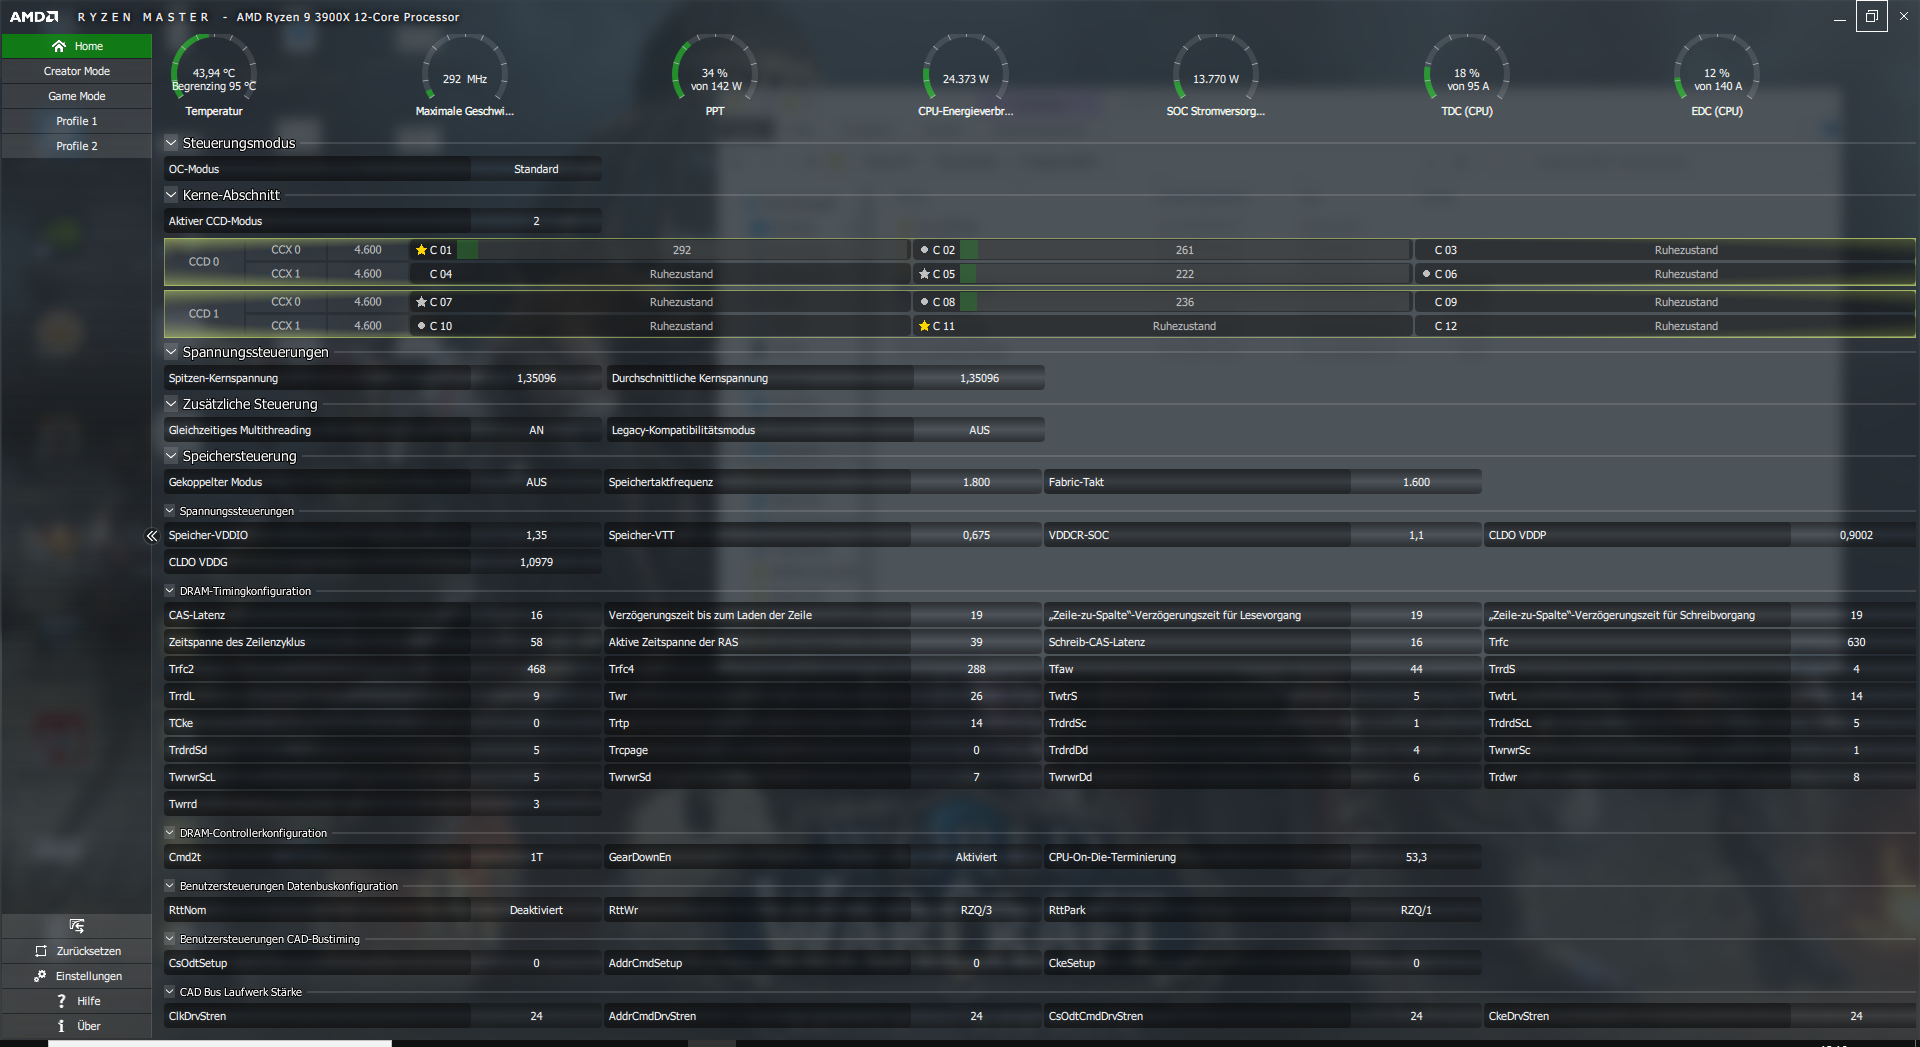Click Spitzen-Kernspannung value 1,35096
1920x1047 pixels.
(x=536, y=378)
